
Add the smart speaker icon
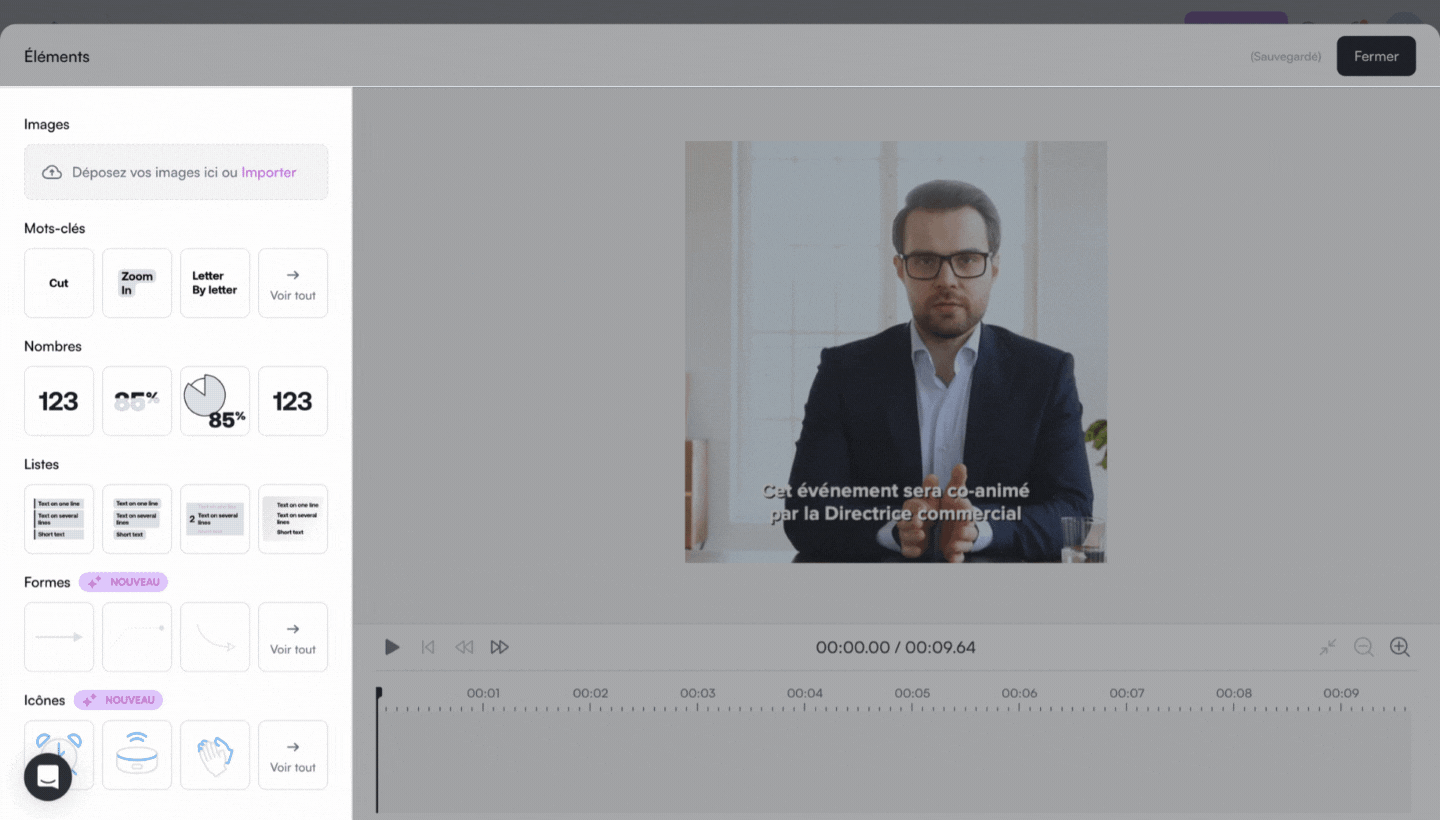click(x=137, y=755)
